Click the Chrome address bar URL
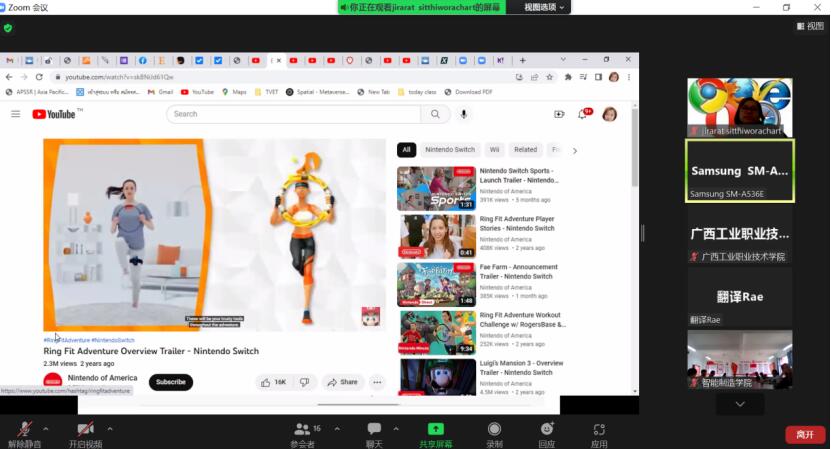Image resolution: width=831 pixels, height=449 pixels. (x=119, y=77)
